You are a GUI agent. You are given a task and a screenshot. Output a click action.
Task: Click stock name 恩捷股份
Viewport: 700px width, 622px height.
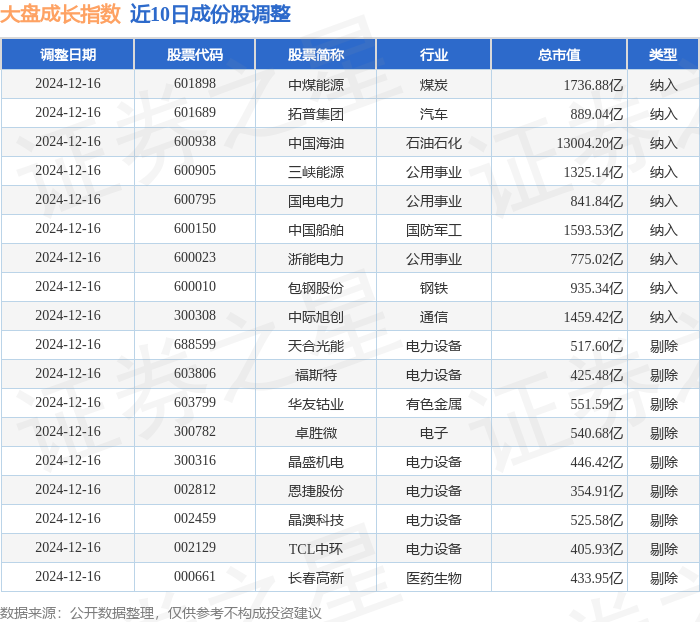pos(316,491)
